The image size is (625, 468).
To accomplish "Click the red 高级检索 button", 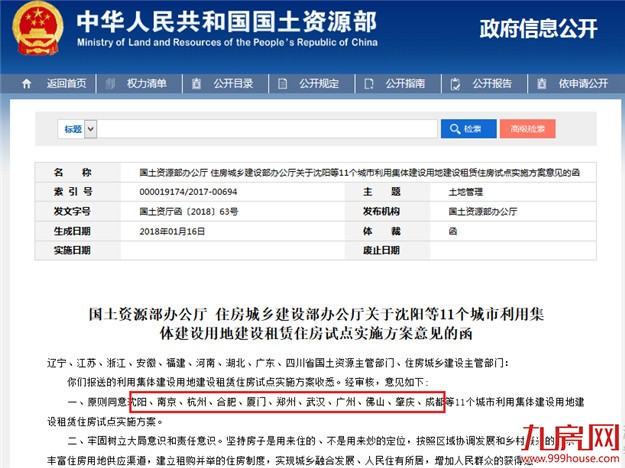I will [x=527, y=129].
